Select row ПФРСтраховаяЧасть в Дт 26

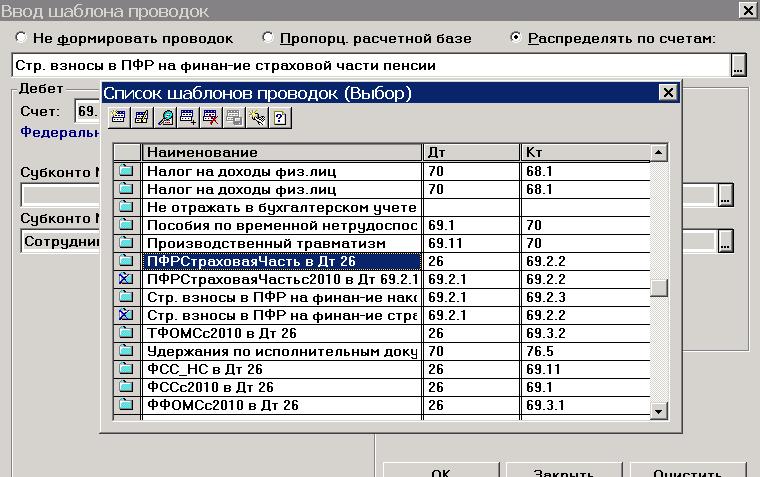(382, 261)
